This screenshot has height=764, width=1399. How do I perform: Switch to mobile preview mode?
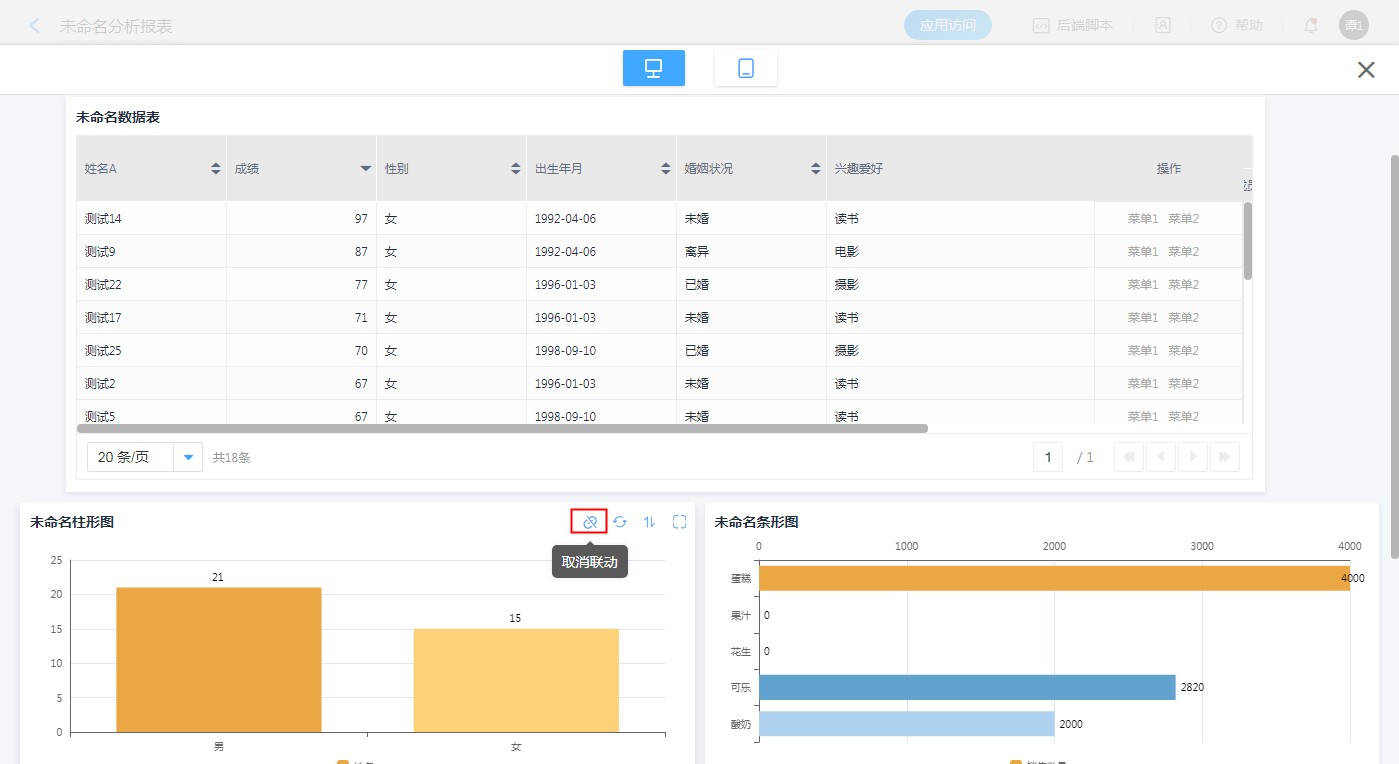pos(745,68)
